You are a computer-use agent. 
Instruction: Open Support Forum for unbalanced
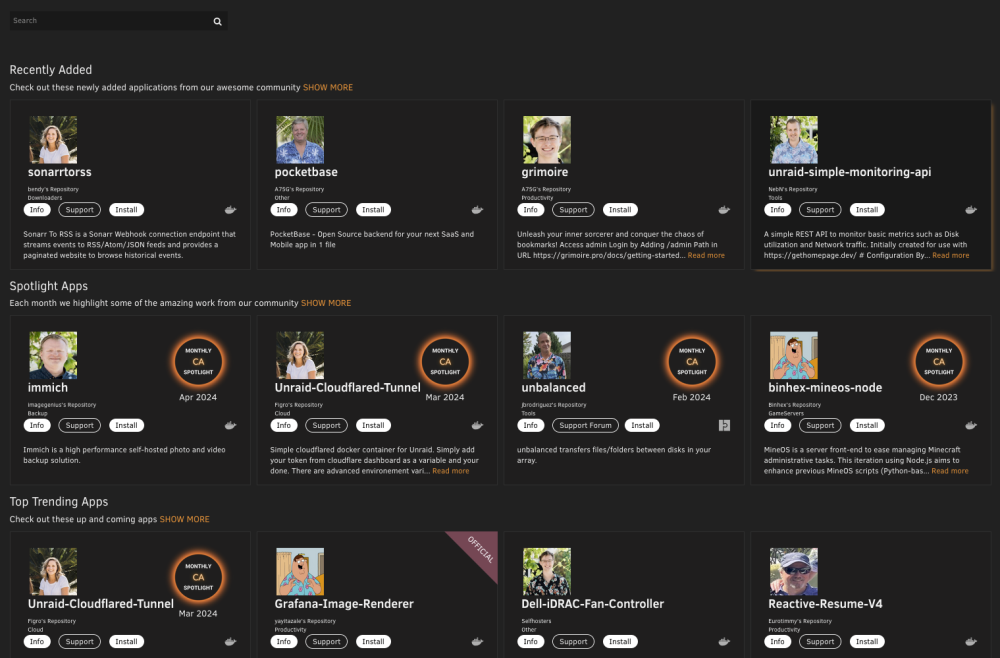pos(585,425)
